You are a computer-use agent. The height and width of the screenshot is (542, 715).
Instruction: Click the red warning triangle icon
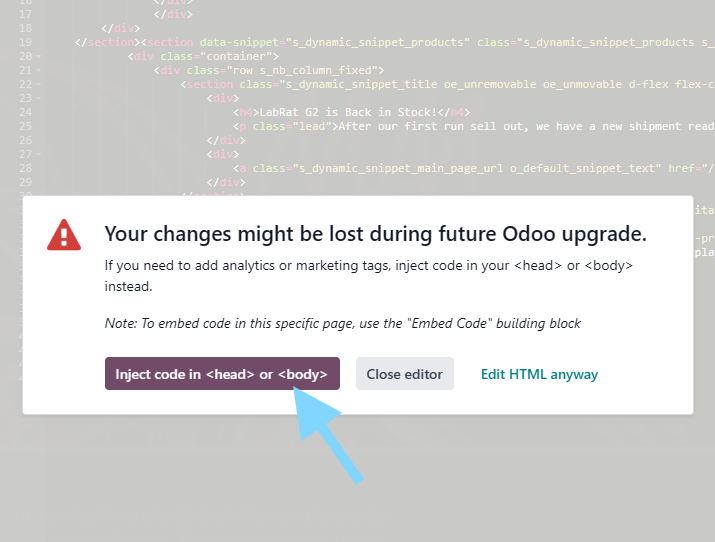tap(64, 235)
